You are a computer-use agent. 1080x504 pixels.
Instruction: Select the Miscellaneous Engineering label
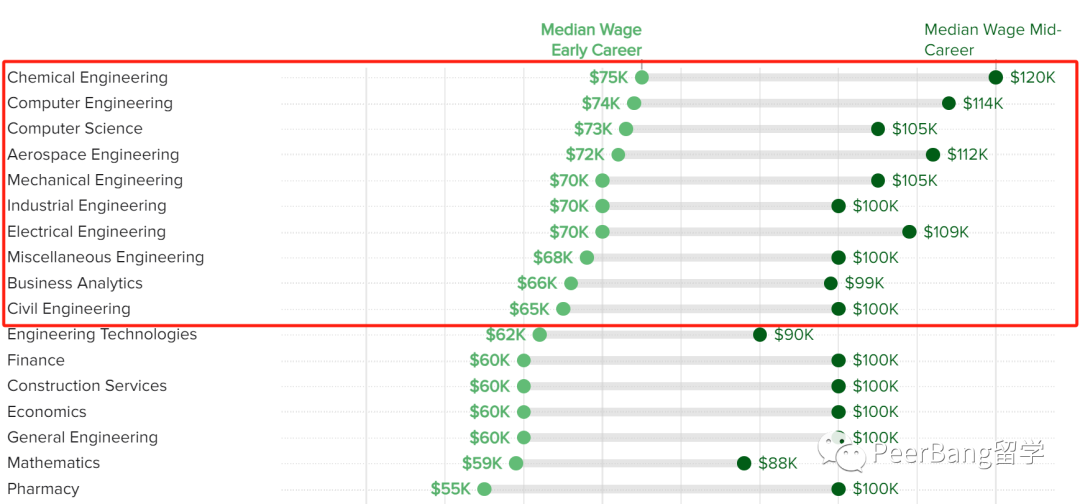click(105, 257)
